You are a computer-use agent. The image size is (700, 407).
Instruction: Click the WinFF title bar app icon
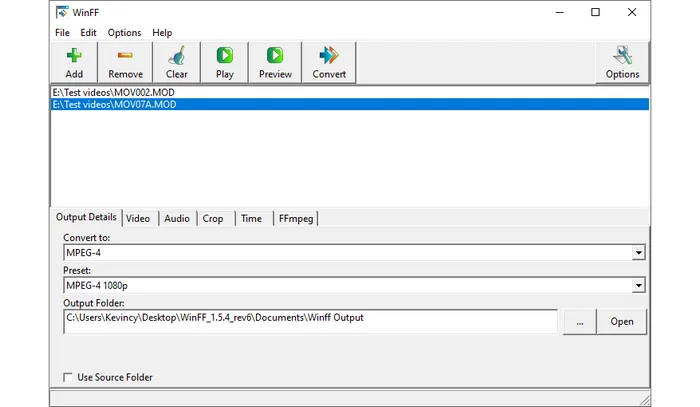coord(62,12)
